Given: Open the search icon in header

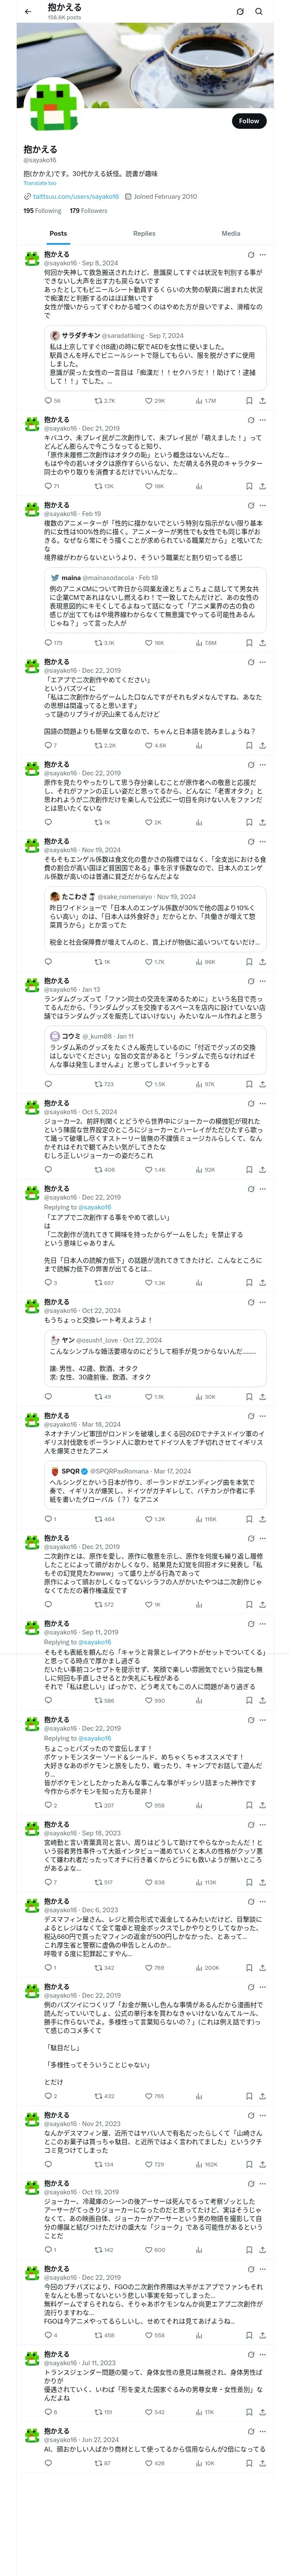Looking at the screenshot, I should 259,11.
